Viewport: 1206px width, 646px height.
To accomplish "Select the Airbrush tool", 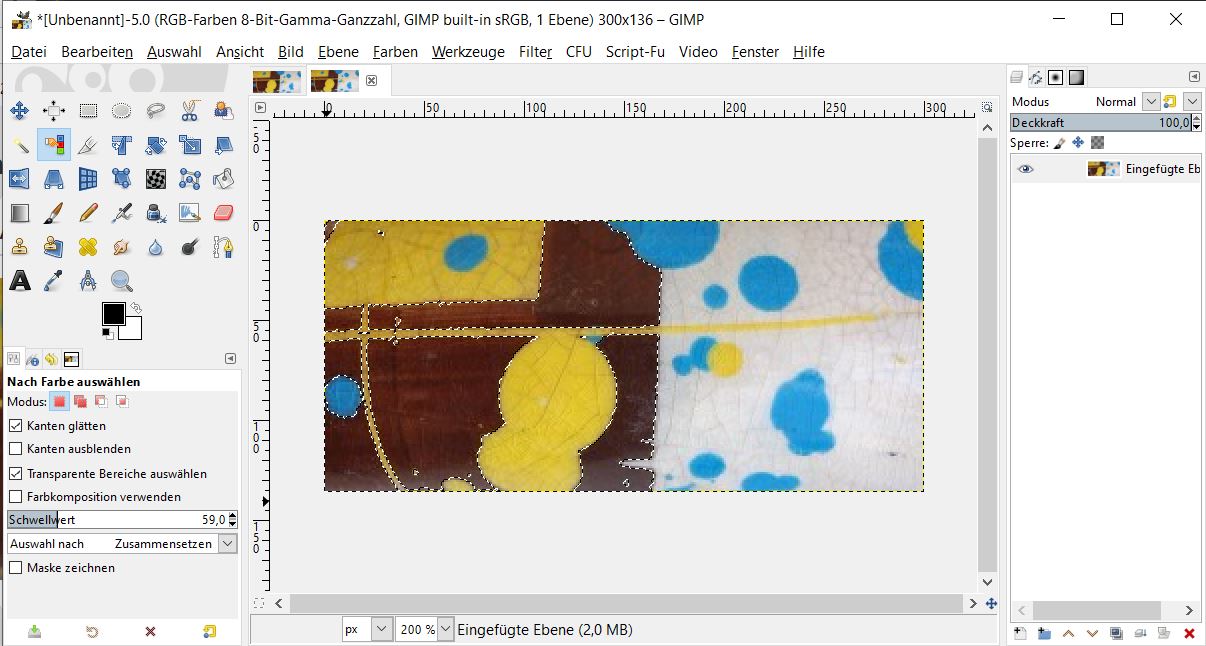I will click(122, 213).
